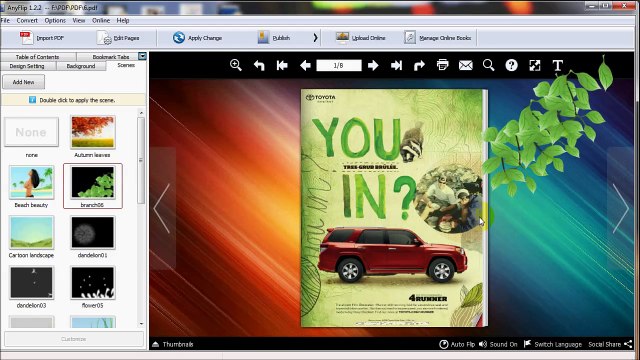Image resolution: width=640 pixels, height=360 pixels.
Task: Click the help question mark icon
Action: pyautogui.click(x=511, y=65)
